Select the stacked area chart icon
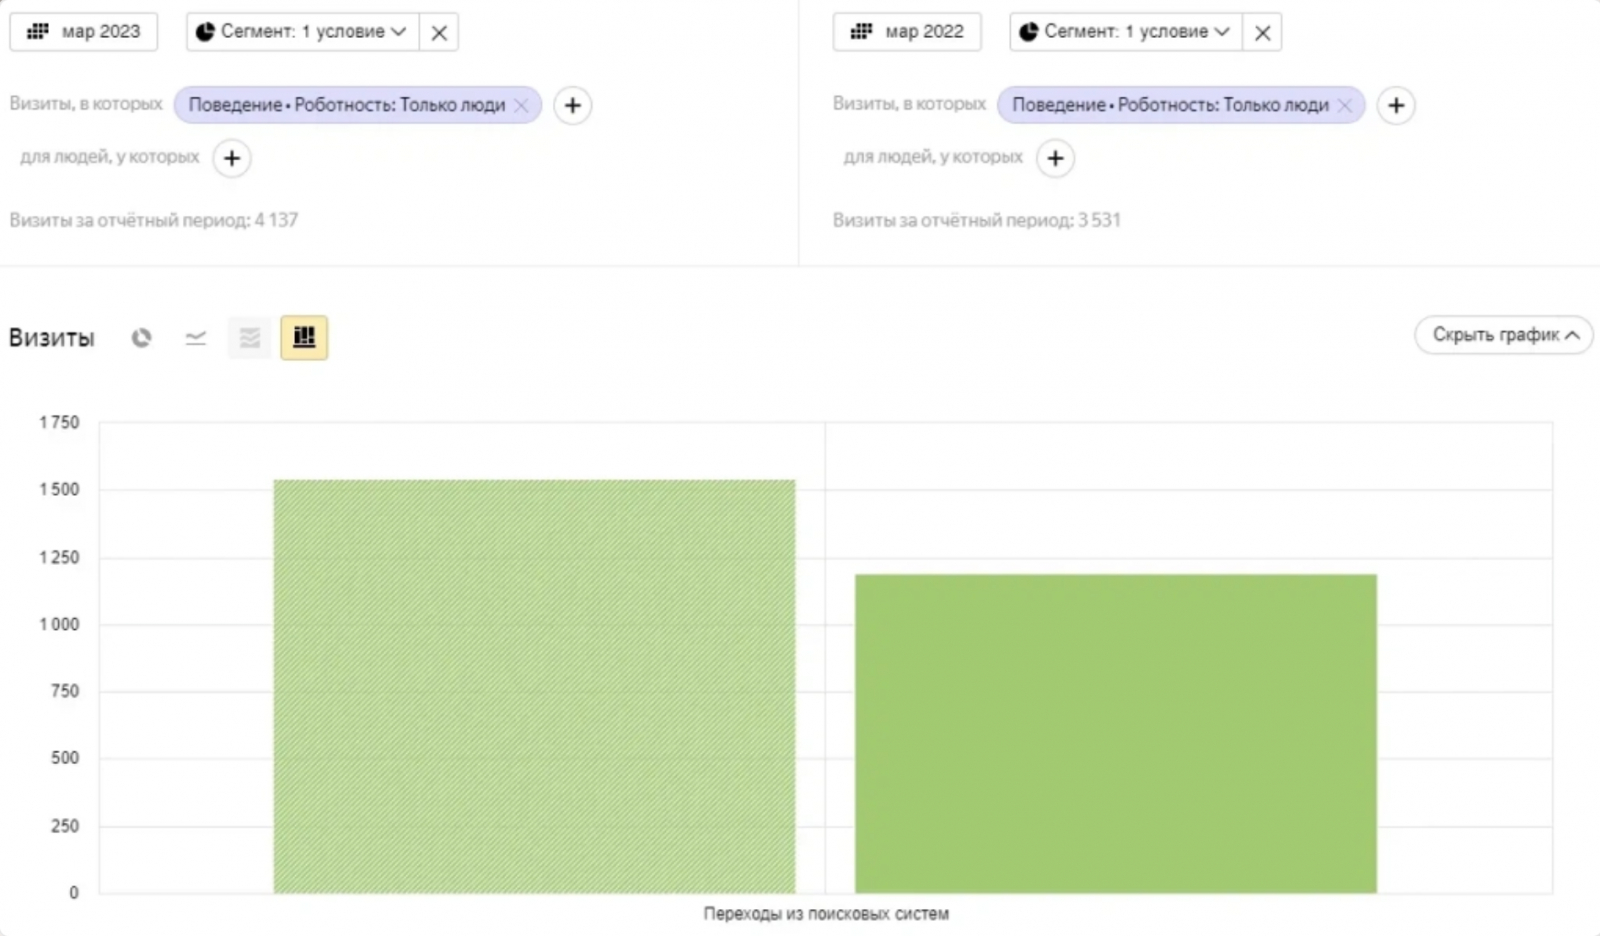The height and width of the screenshot is (936, 1600). coord(249,338)
